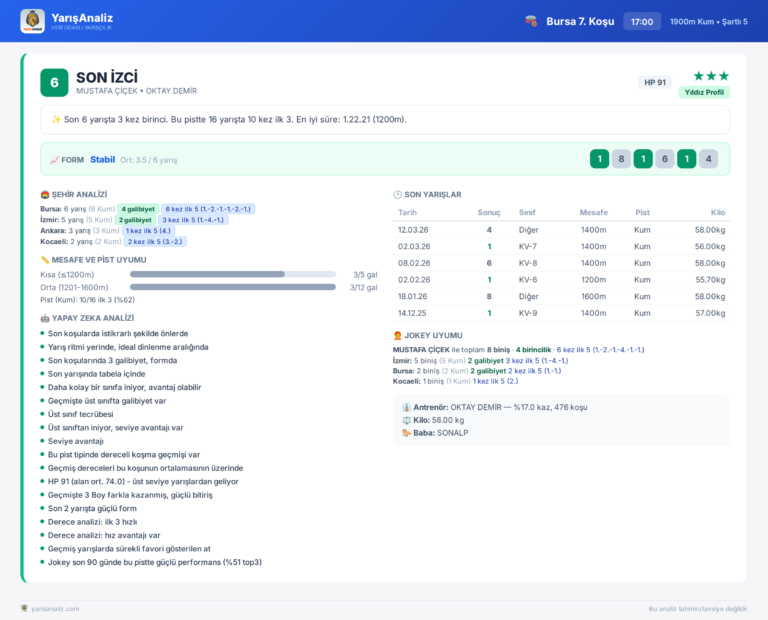Click the green number 6 horse badge

[54, 83]
